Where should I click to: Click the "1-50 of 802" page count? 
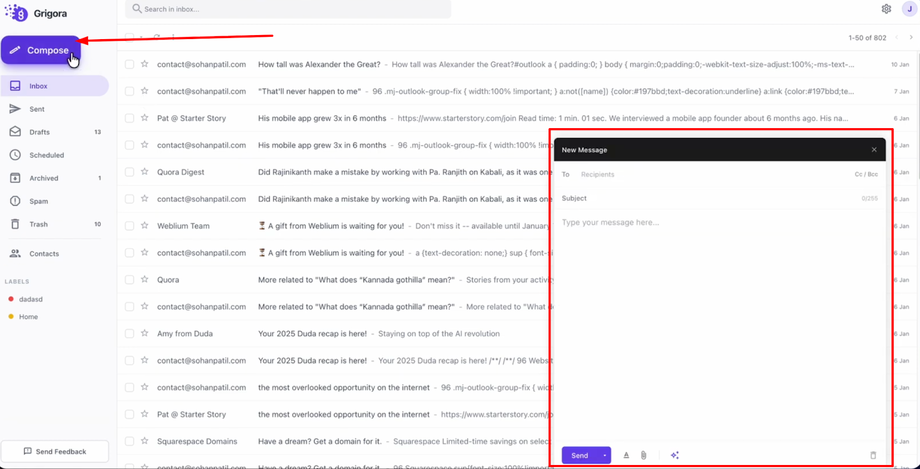(x=867, y=38)
